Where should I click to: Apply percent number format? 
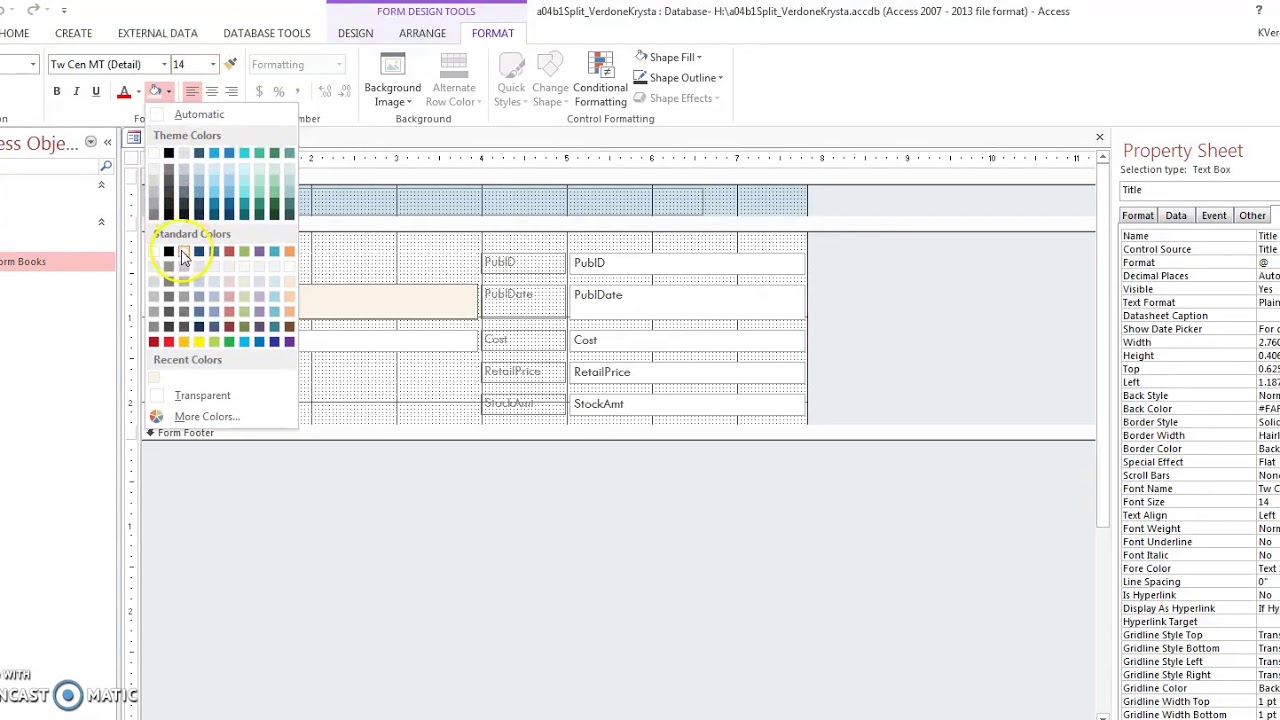279,92
